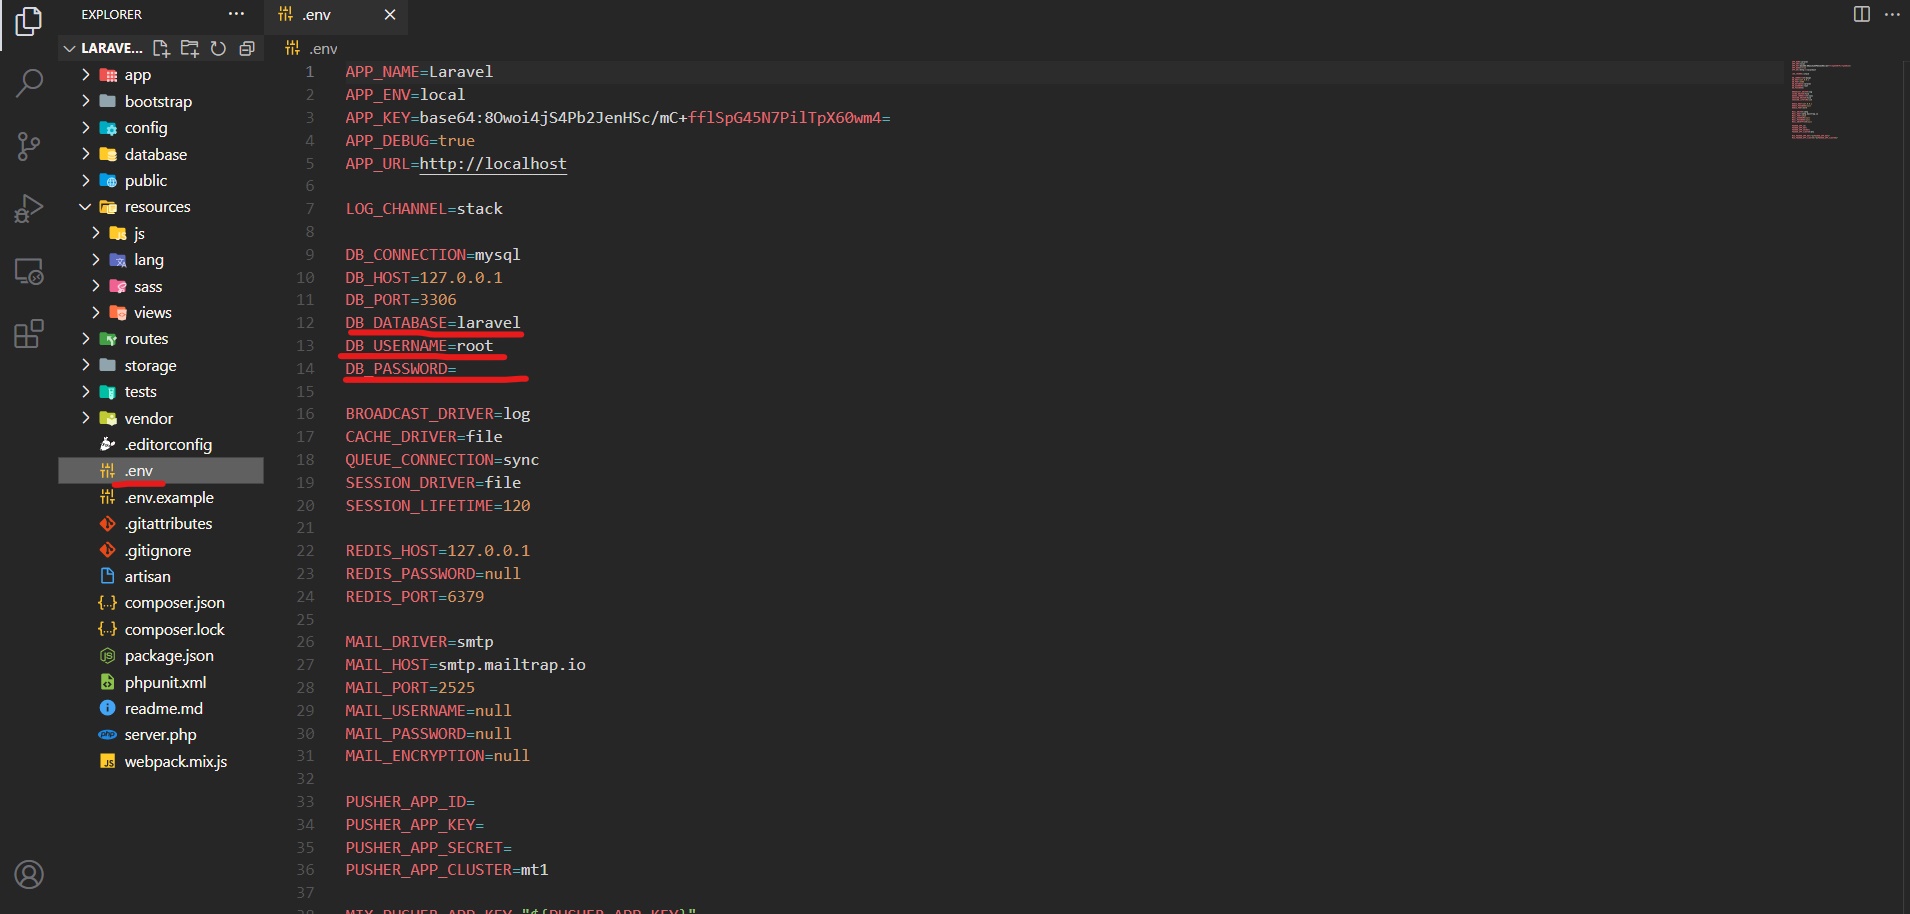Image resolution: width=1910 pixels, height=914 pixels.
Task: Open the Accounts menu
Action: tap(29, 873)
